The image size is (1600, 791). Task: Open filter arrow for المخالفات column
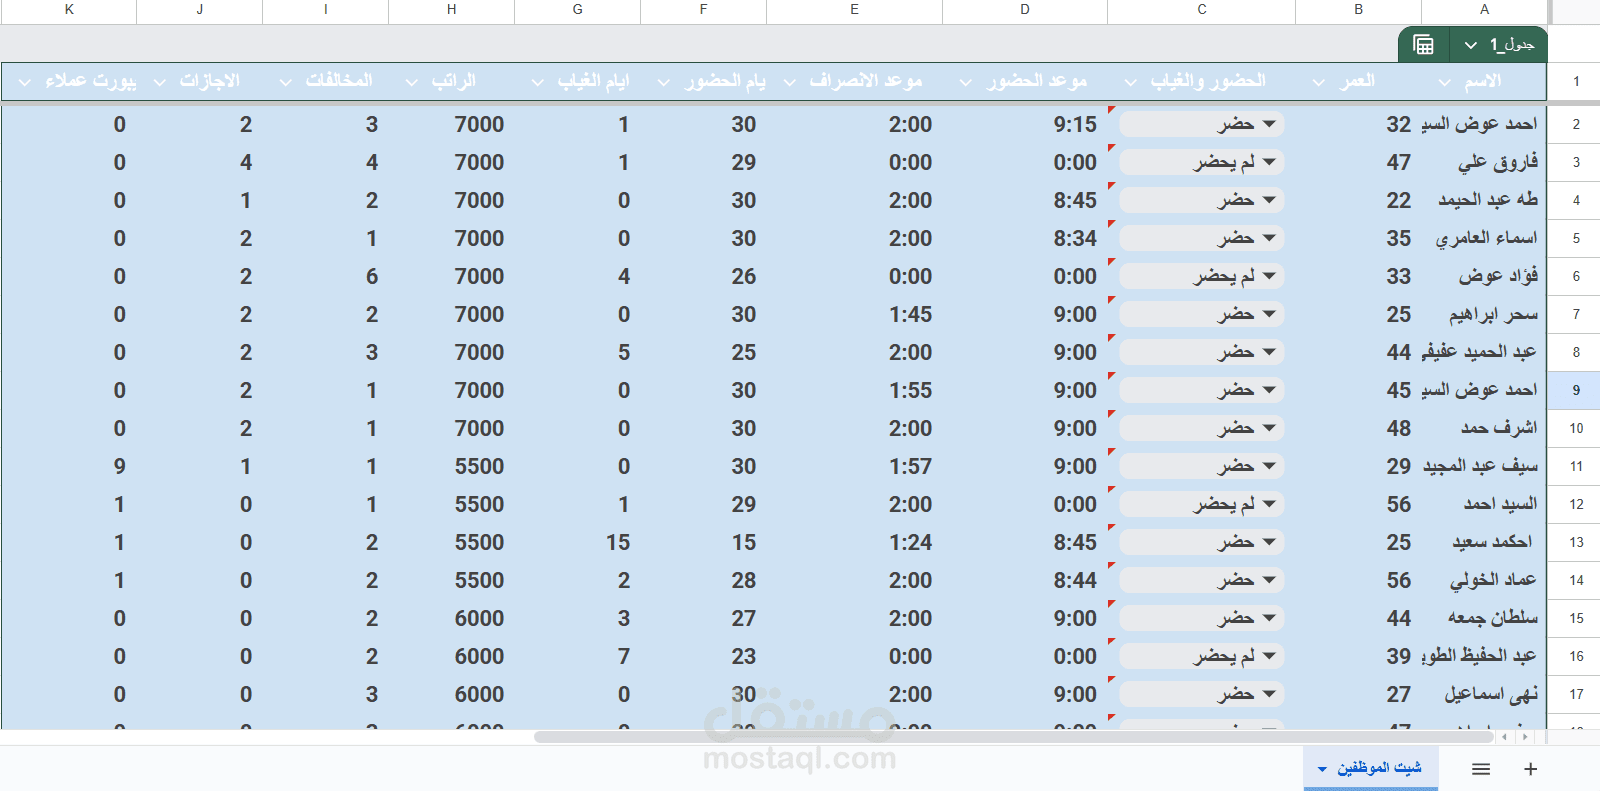click(286, 82)
